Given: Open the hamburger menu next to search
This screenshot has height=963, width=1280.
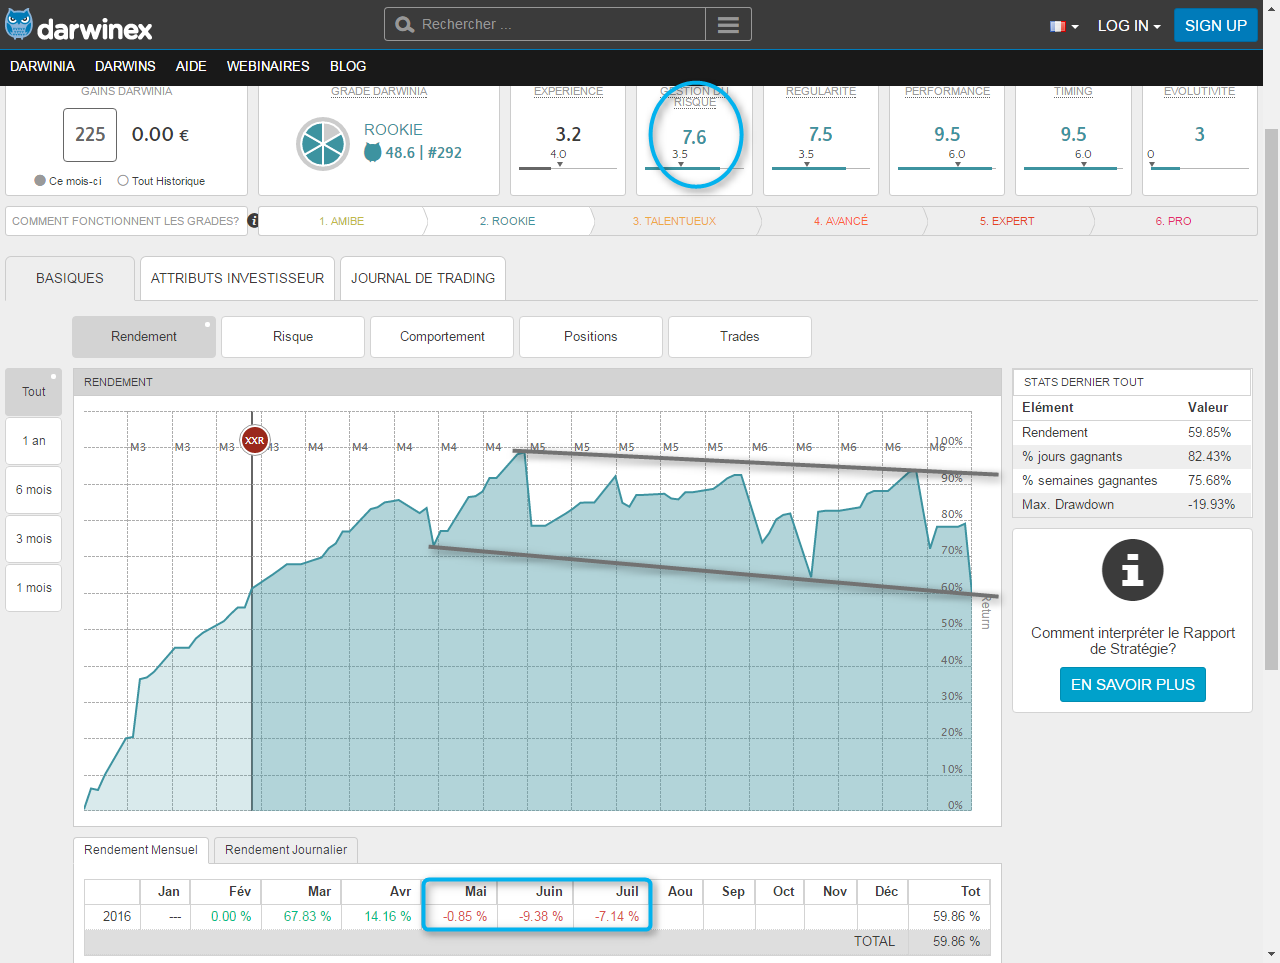Looking at the screenshot, I should (x=728, y=25).
